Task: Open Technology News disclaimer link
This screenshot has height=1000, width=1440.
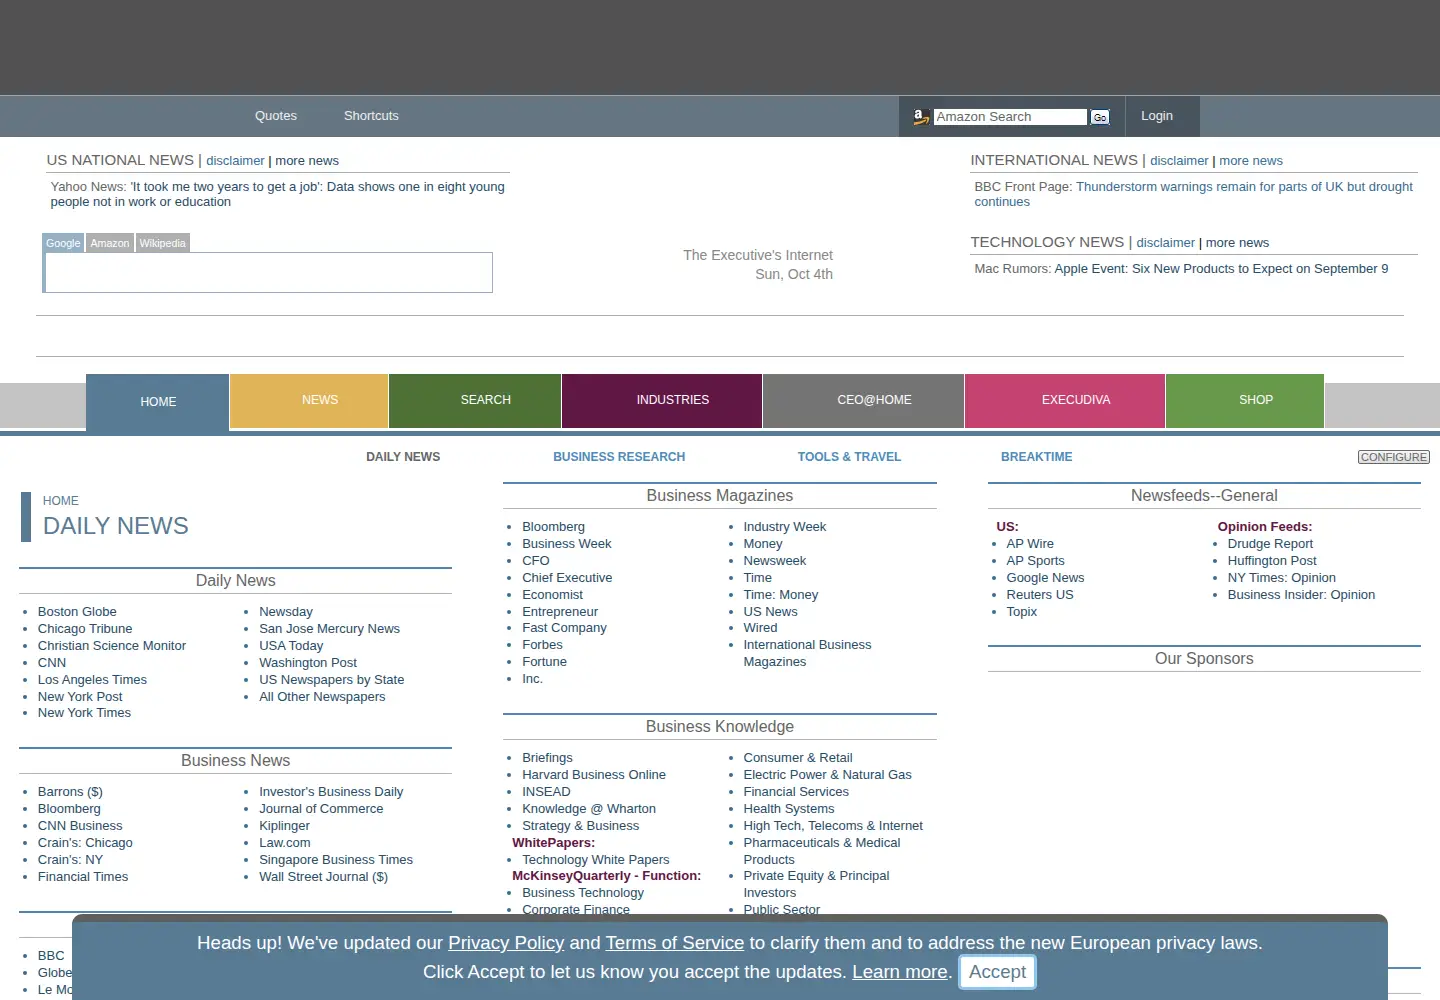Action: tap(1165, 243)
